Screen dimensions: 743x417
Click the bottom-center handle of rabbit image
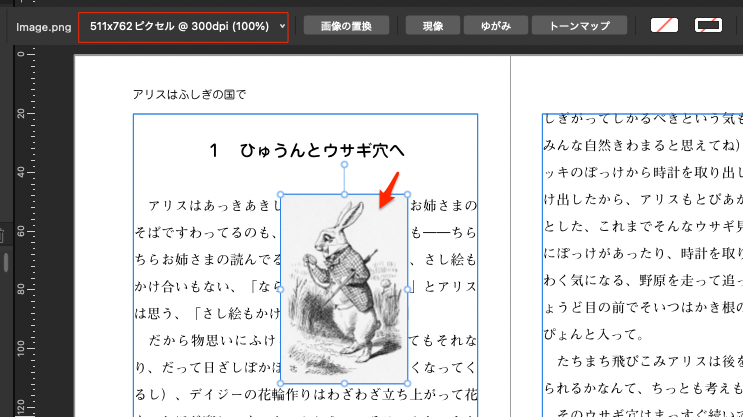344,384
